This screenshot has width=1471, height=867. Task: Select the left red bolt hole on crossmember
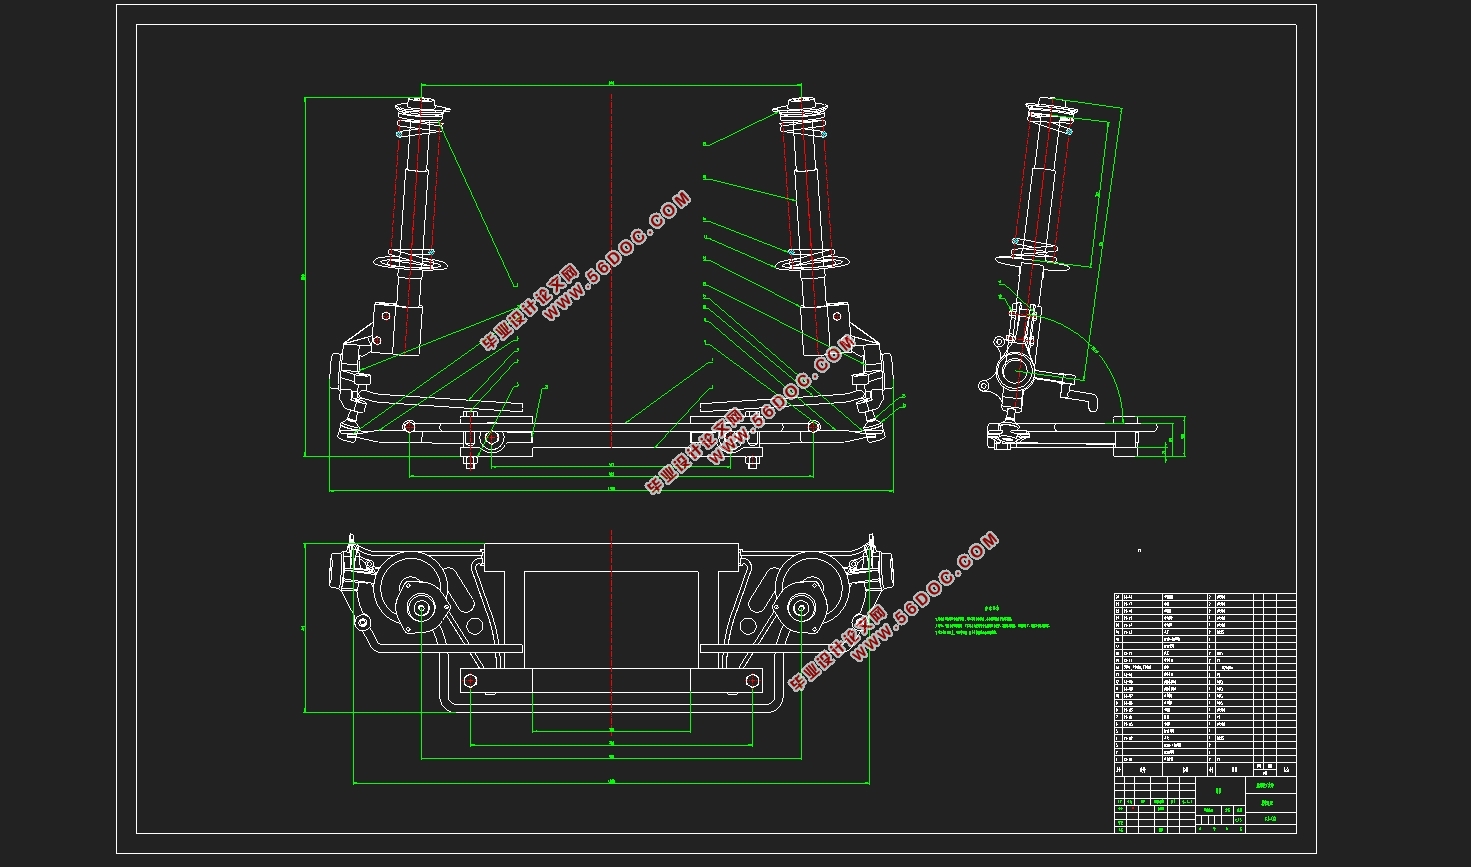point(409,427)
